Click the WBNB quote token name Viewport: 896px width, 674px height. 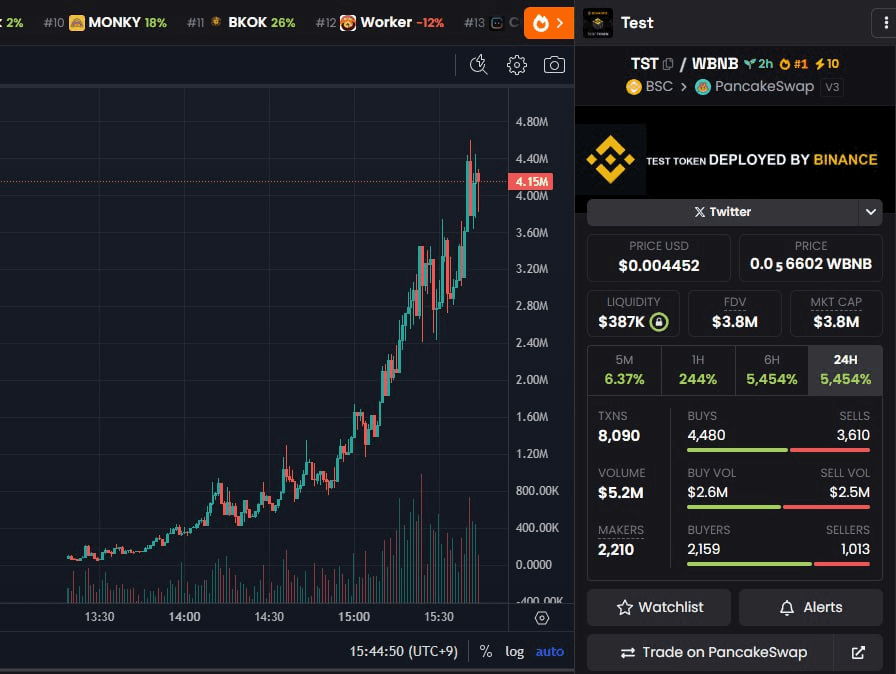click(715, 63)
